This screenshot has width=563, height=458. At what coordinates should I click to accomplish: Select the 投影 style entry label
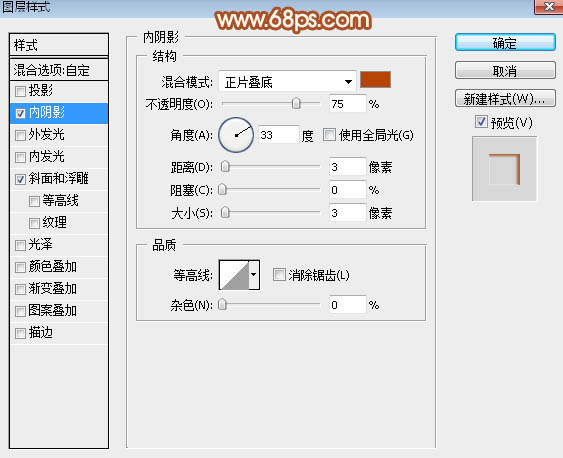41,90
